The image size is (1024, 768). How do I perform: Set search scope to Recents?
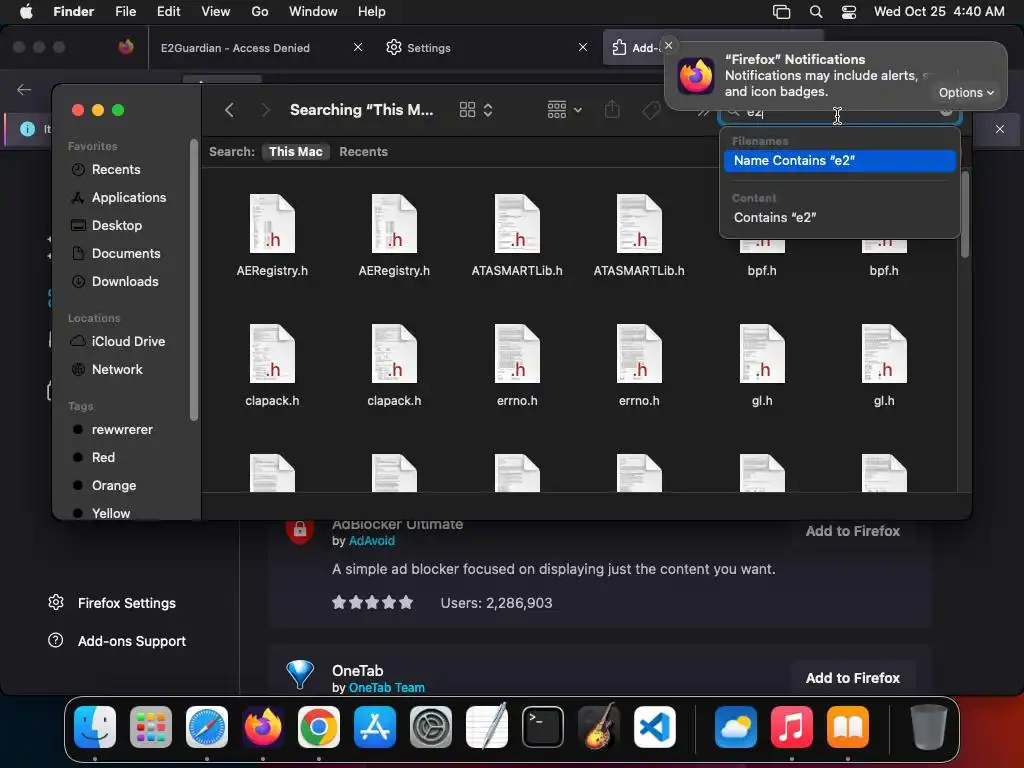tap(364, 152)
